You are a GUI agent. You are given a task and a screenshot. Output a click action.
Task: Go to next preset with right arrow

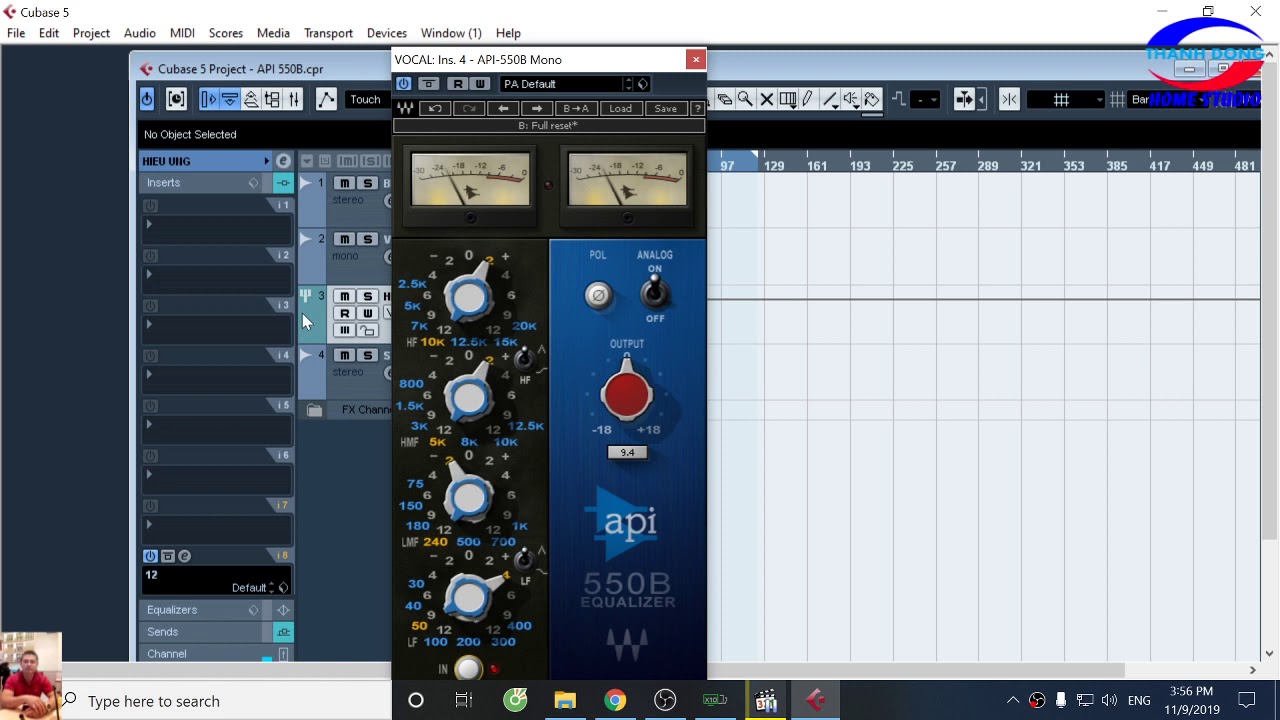coord(537,108)
